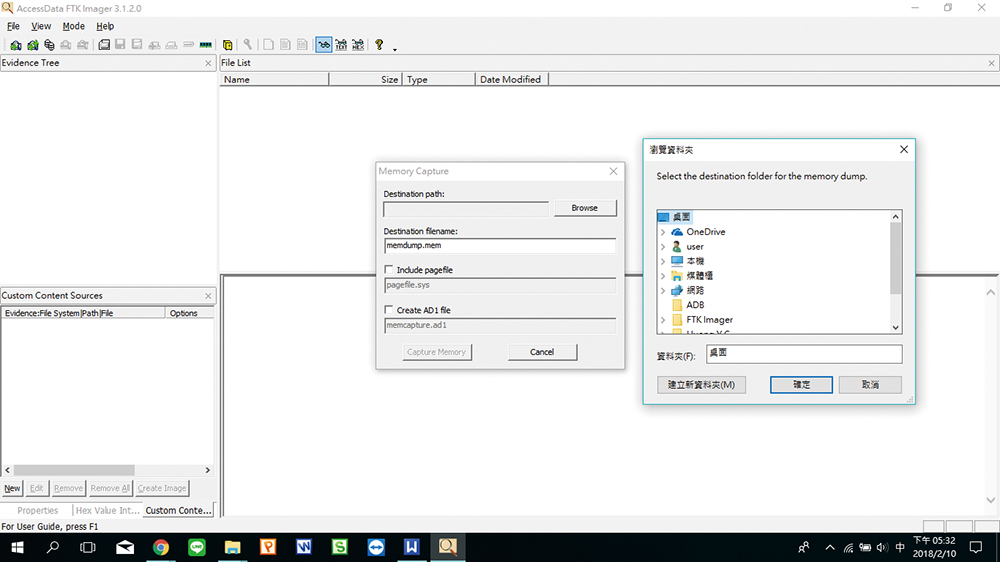The height and width of the screenshot is (562, 1000).
Task: Click the Destination path input field
Action: (x=466, y=209)
